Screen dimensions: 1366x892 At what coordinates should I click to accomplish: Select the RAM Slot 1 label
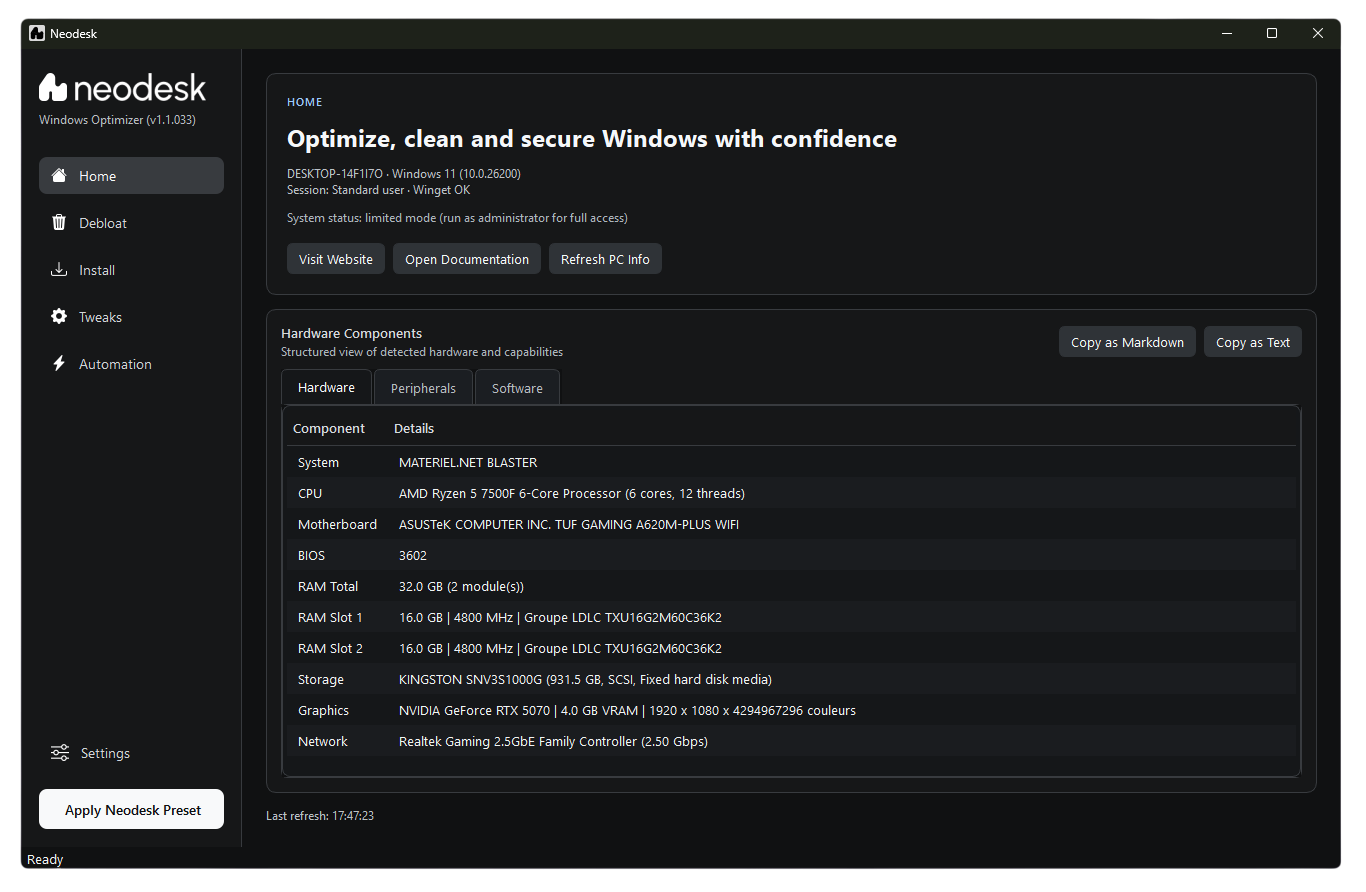click(330, 618)
